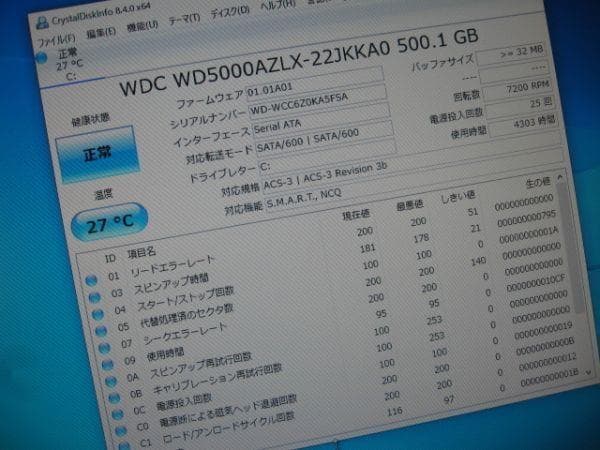Select the キャリブレーション再試行回数 attribute
The width and height of the screenshot is (600, 450).
point(217,379)
